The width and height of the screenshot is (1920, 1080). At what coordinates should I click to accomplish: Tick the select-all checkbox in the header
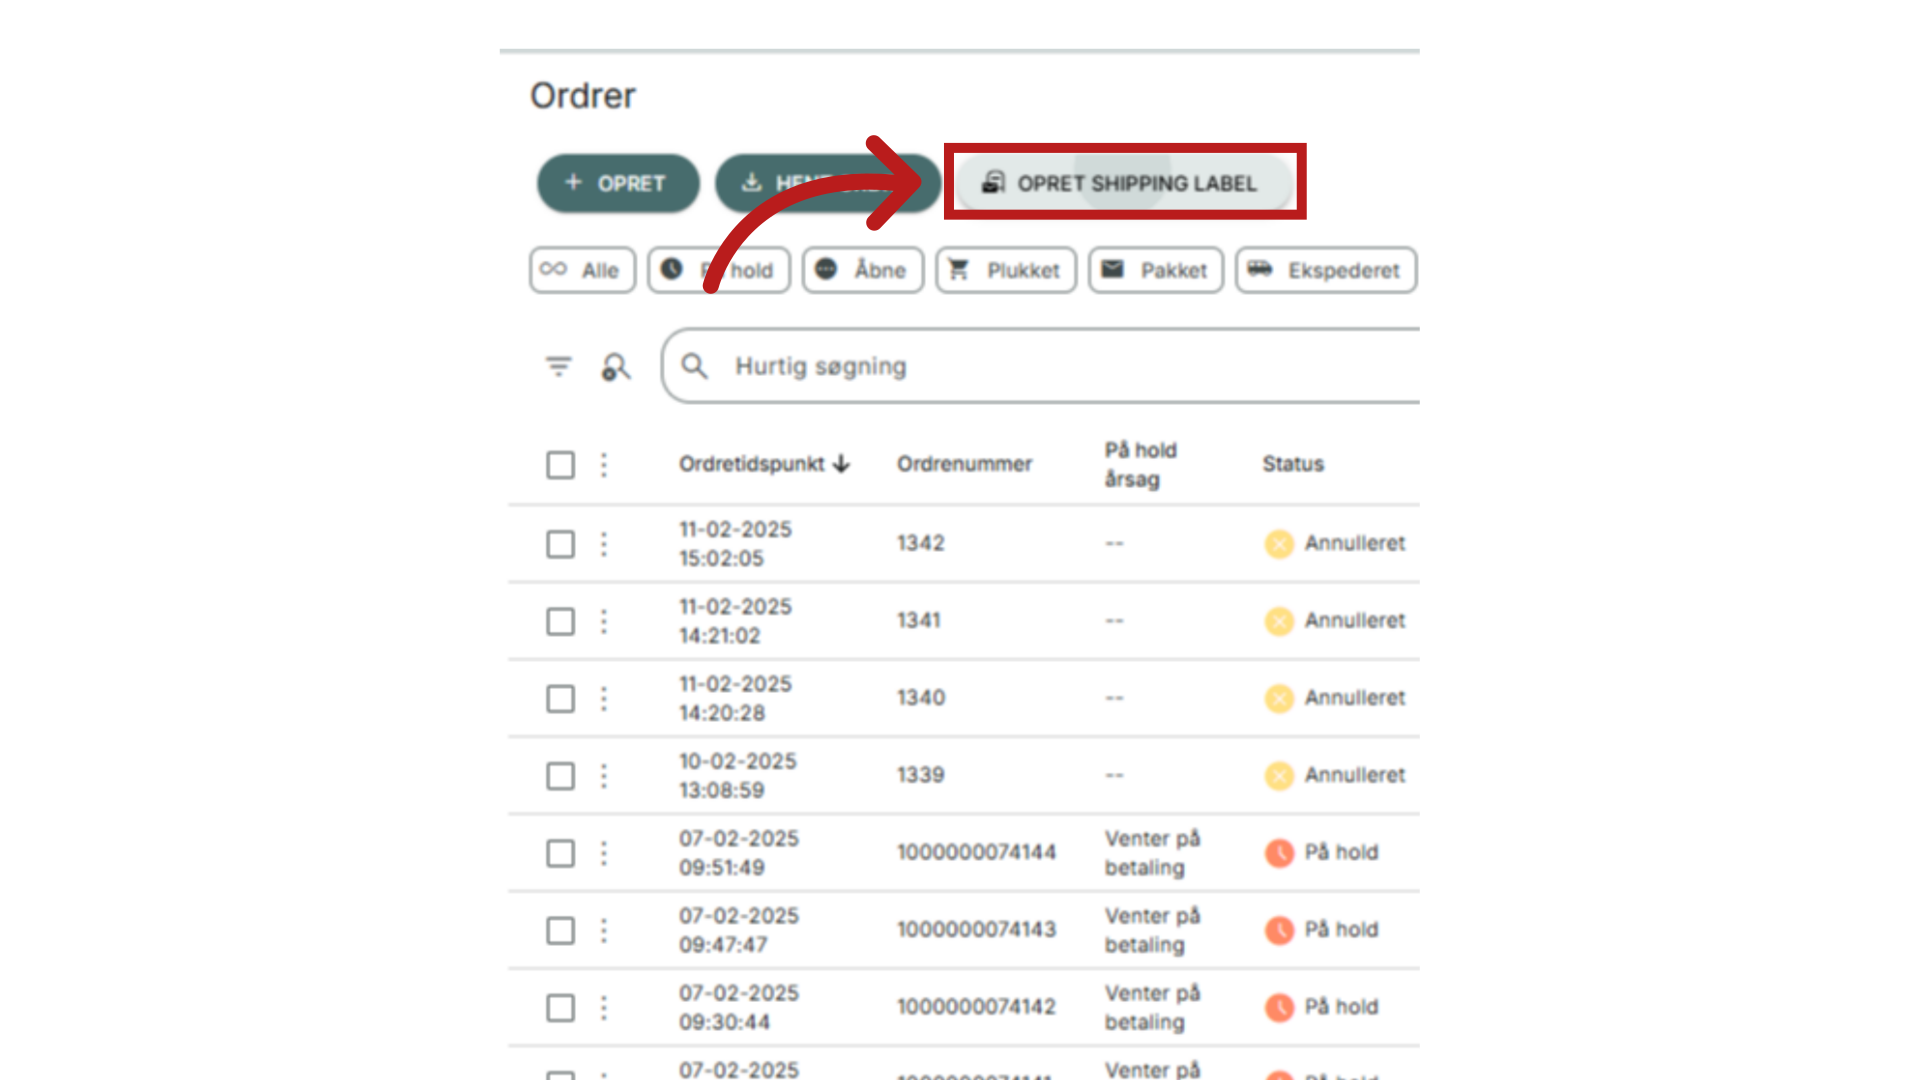tap(561, 465)
